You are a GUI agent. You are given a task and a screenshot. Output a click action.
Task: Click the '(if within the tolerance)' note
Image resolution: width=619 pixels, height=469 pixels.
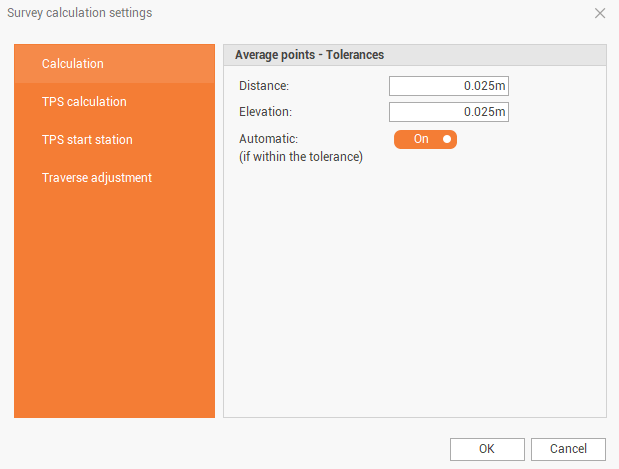301,156
